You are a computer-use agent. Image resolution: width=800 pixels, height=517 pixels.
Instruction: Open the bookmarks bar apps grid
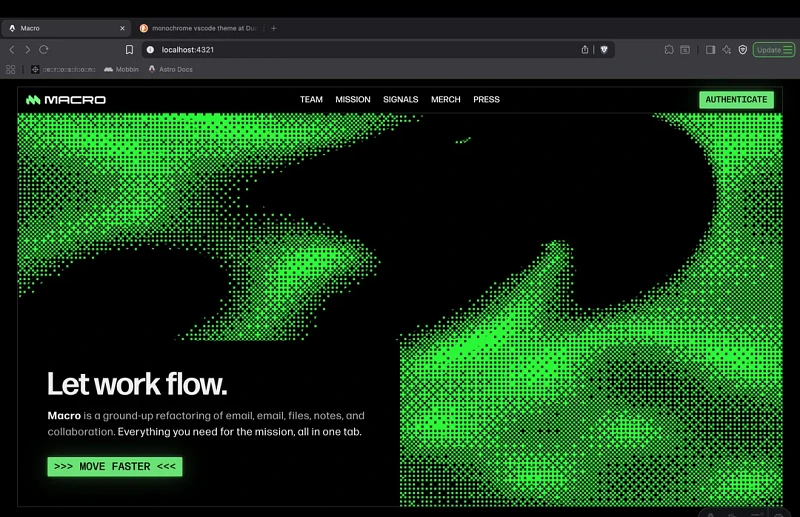(11, 69)
